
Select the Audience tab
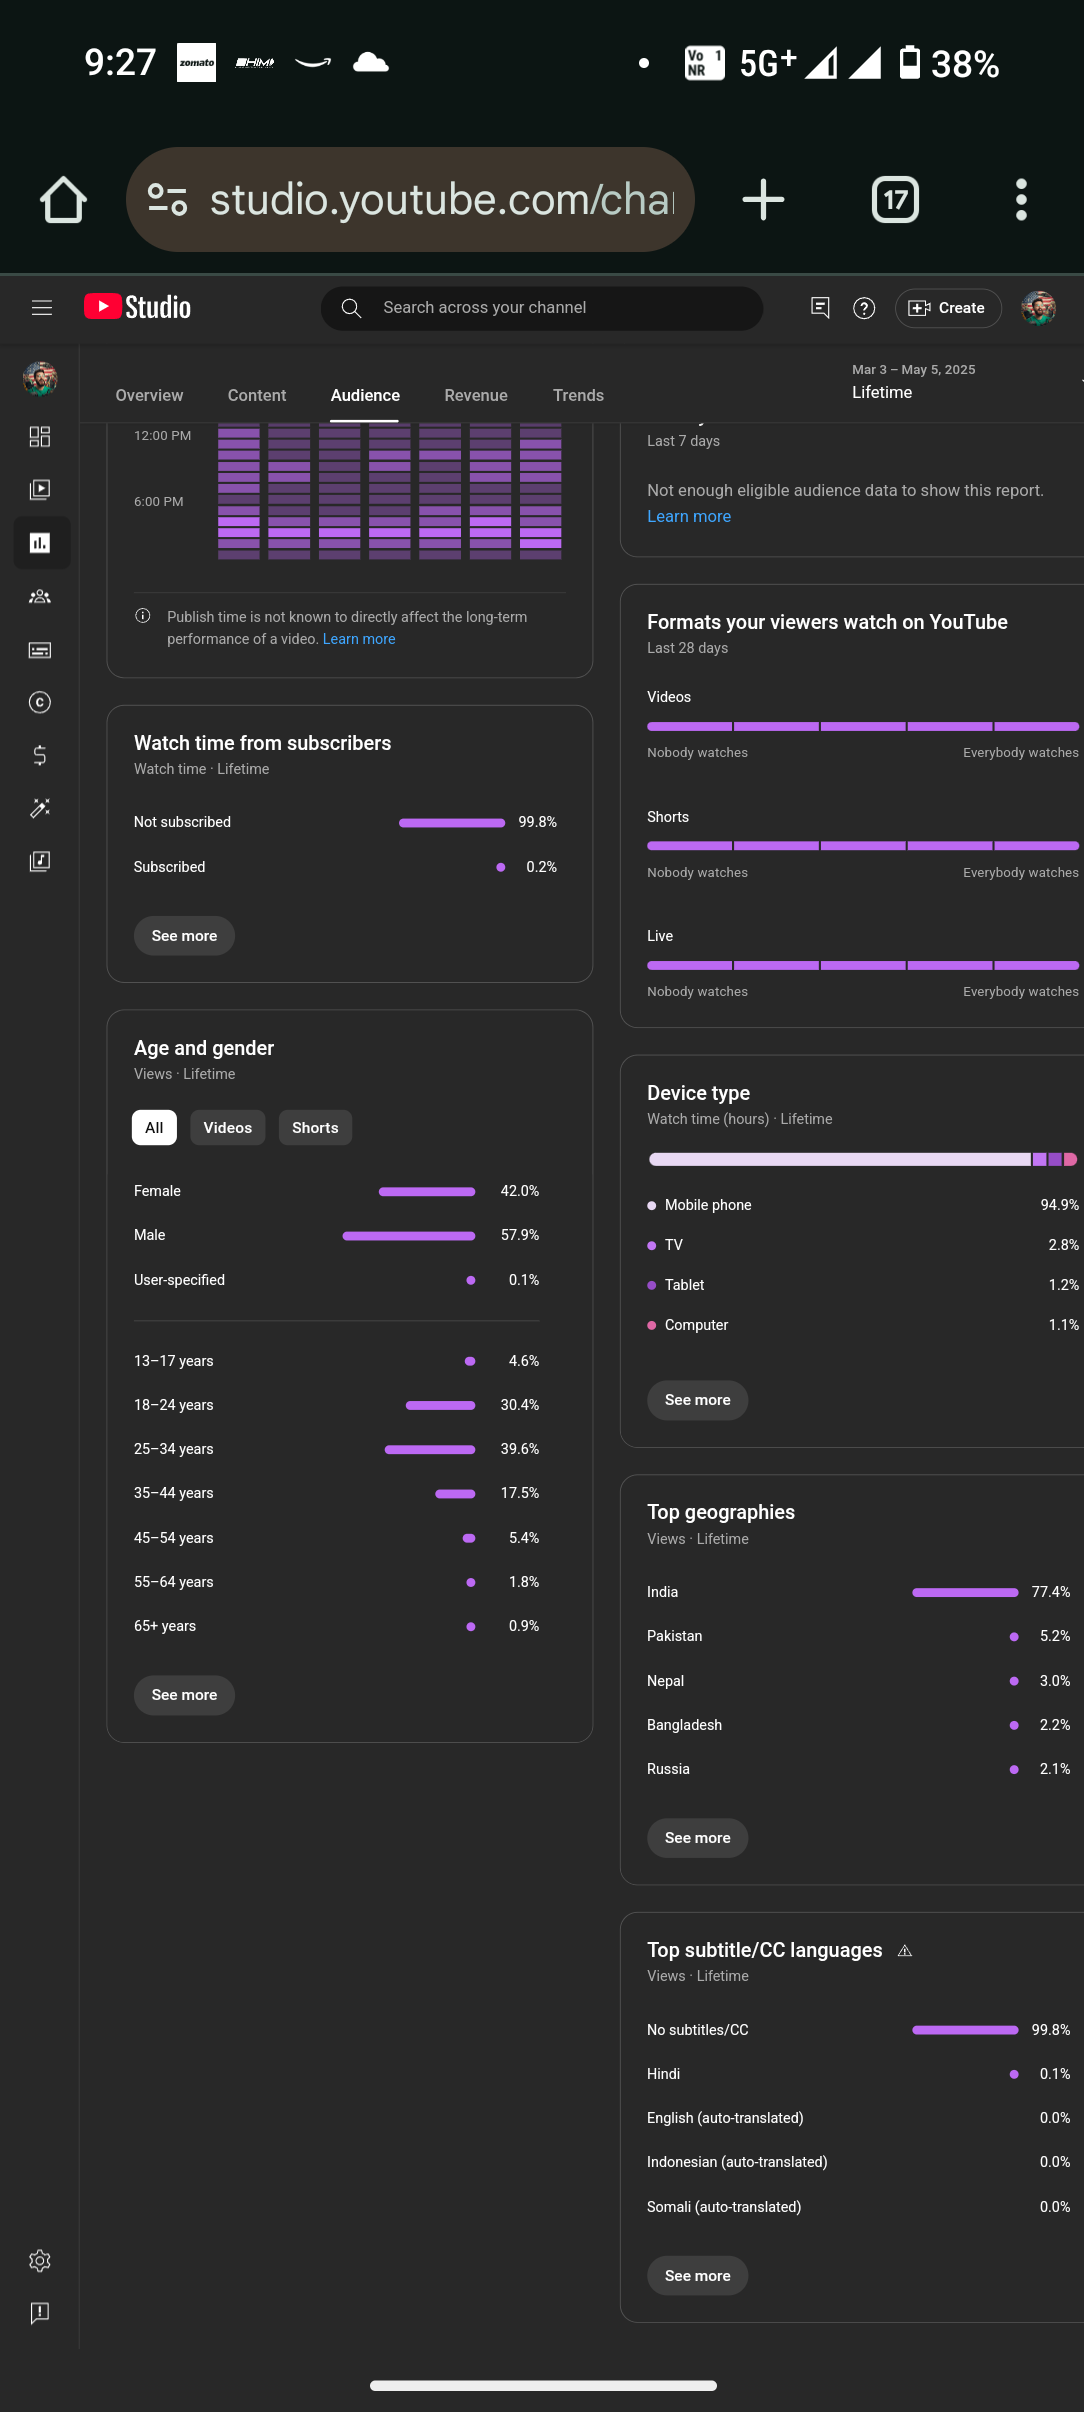click(365, 396)
